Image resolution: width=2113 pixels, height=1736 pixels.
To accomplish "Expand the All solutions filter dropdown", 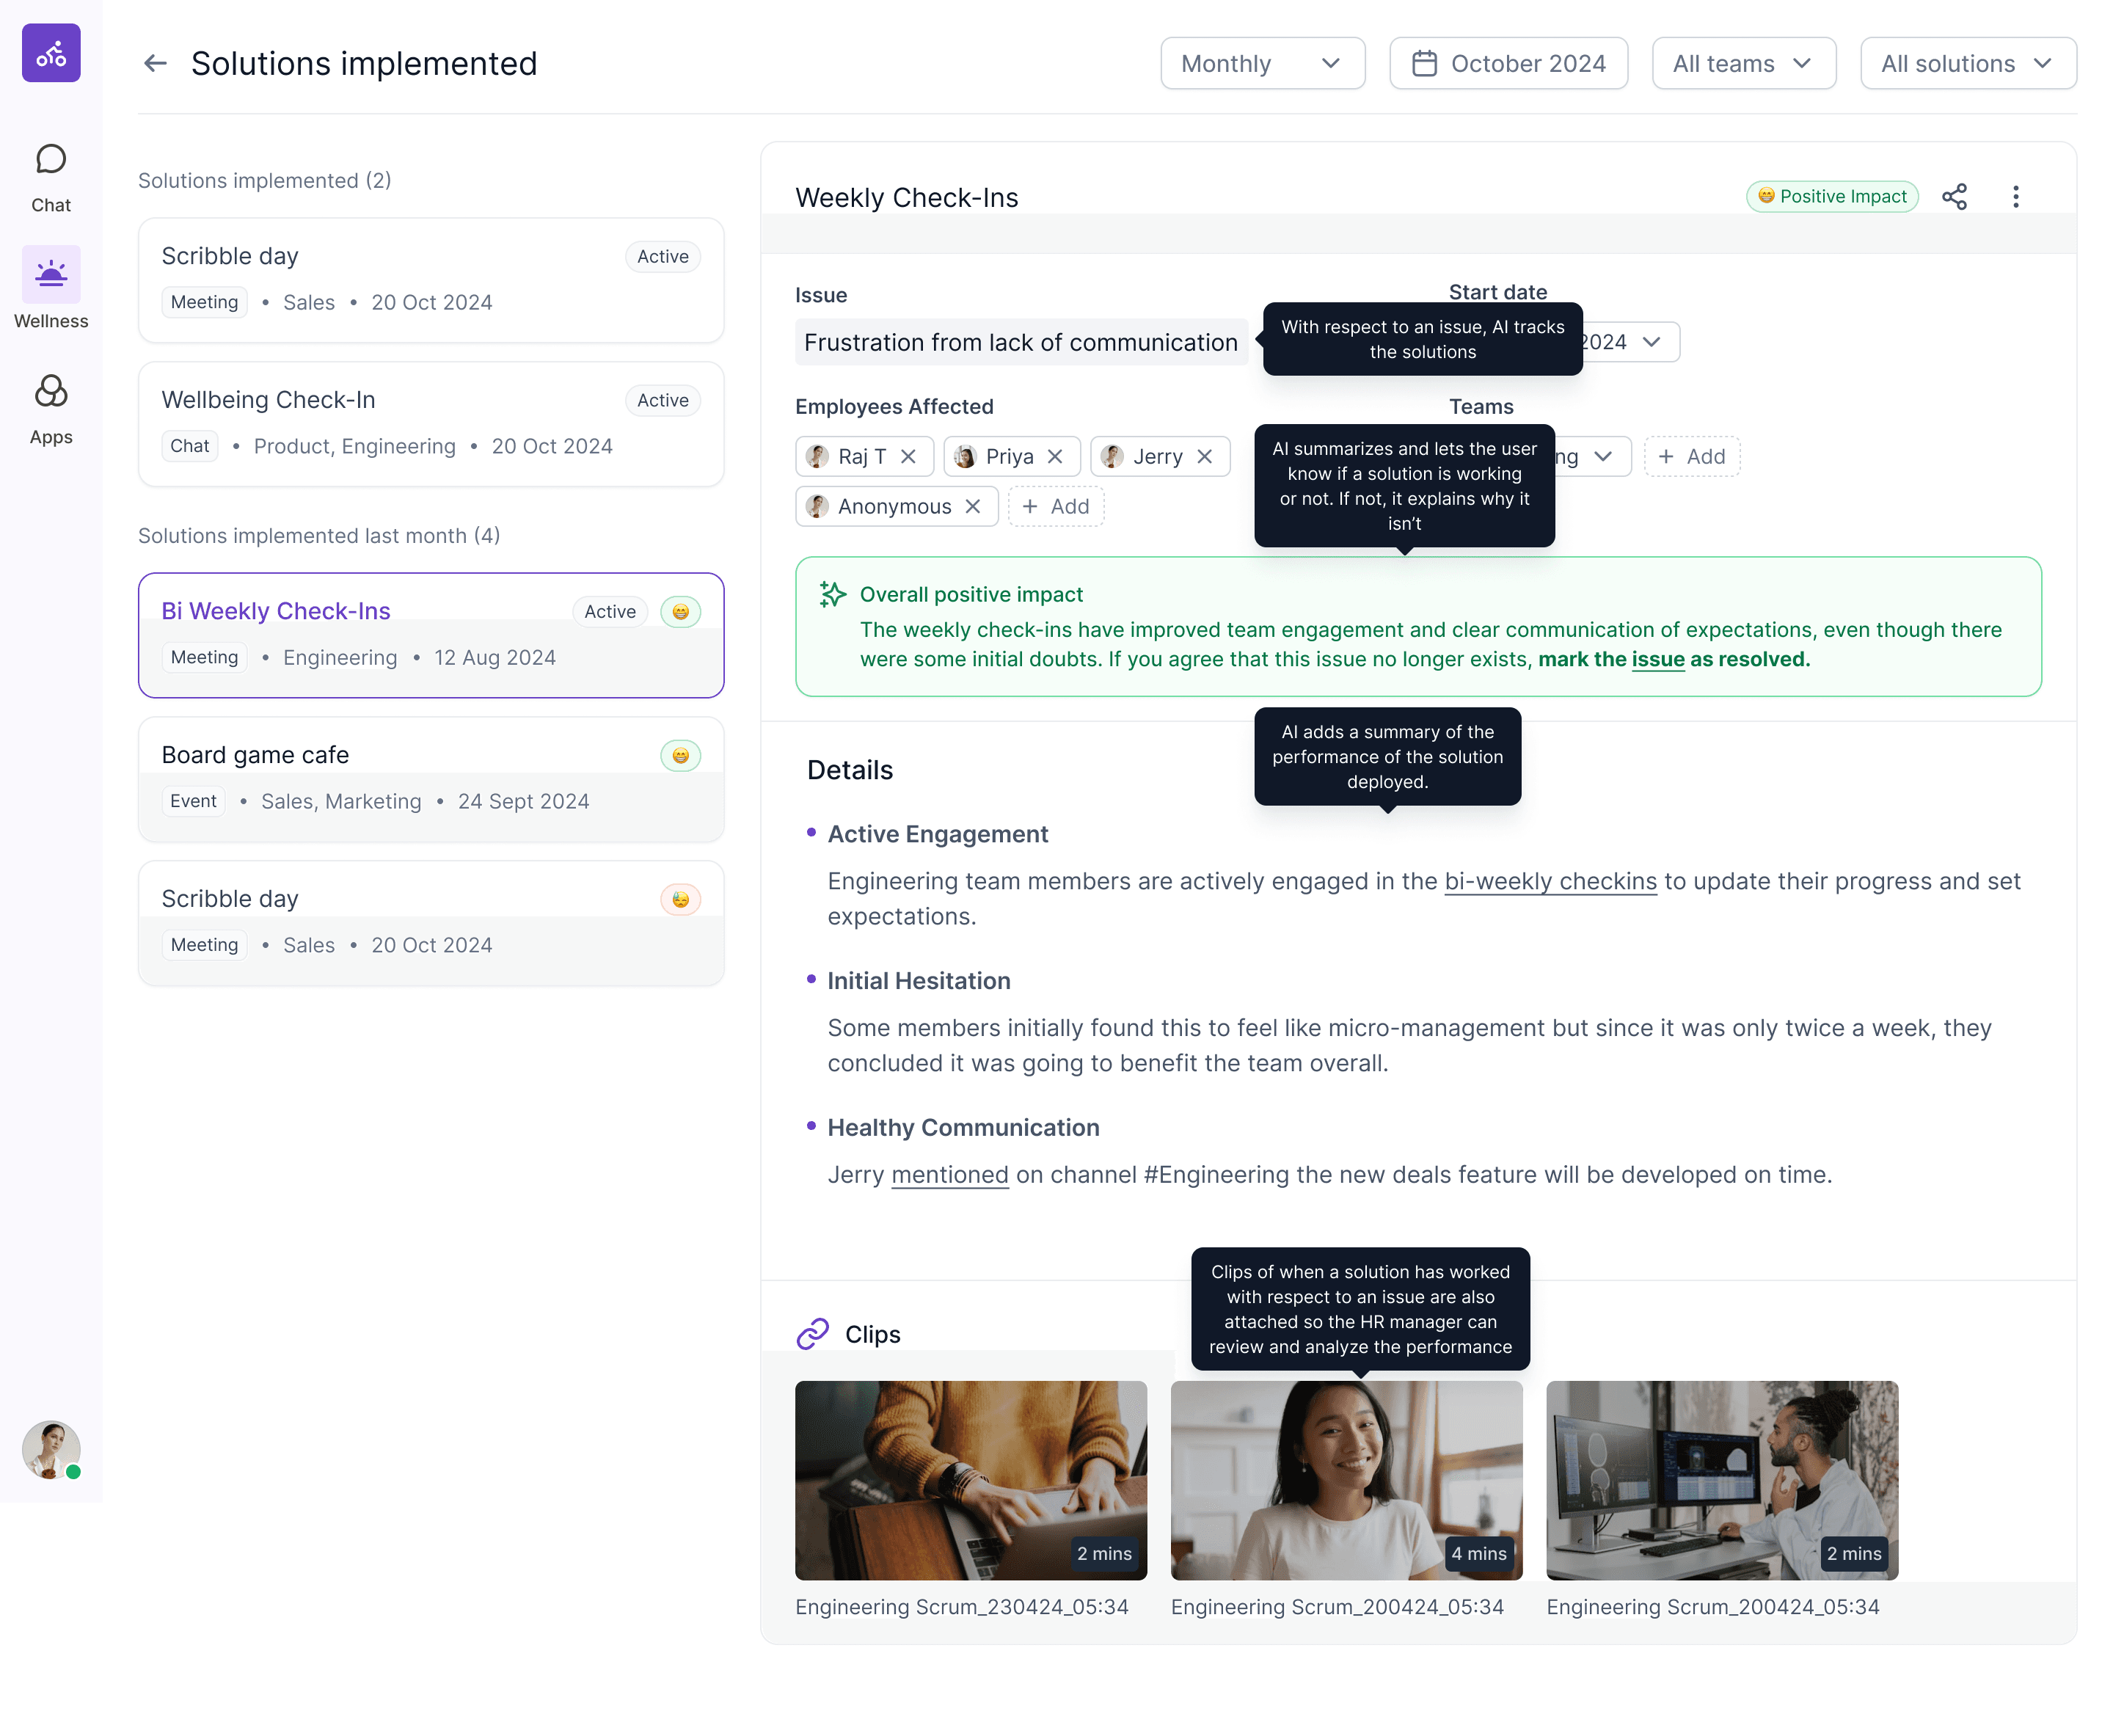I will pos(1967,63).
